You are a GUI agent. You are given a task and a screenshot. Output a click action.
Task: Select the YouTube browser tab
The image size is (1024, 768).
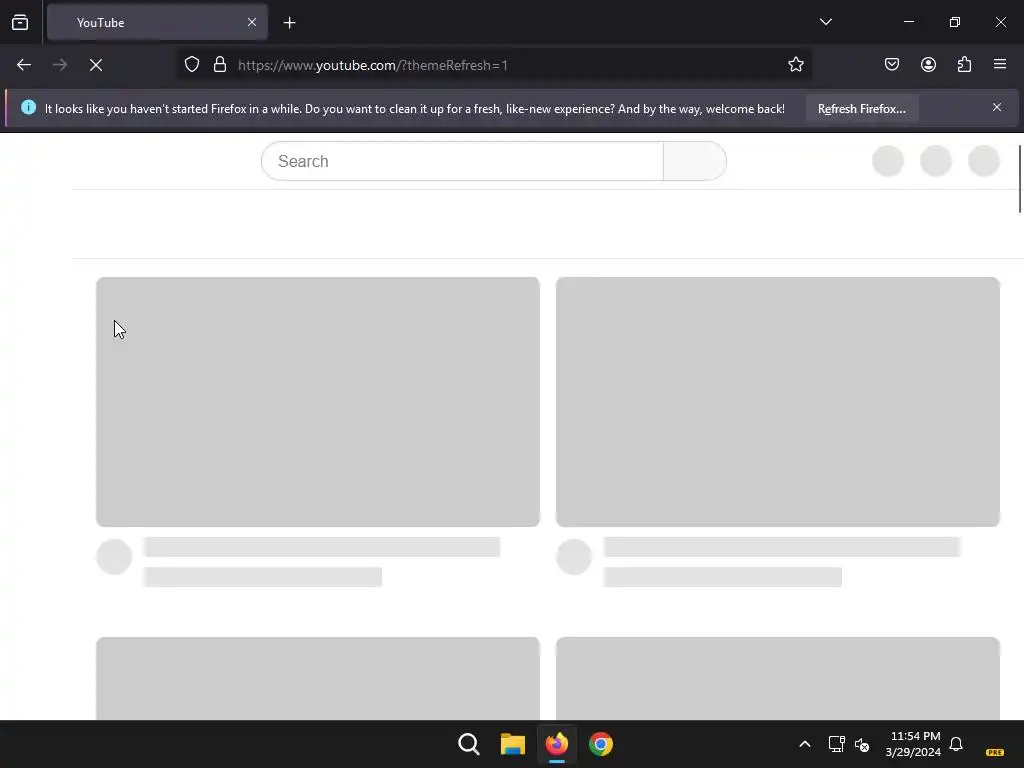click(157, 22)
